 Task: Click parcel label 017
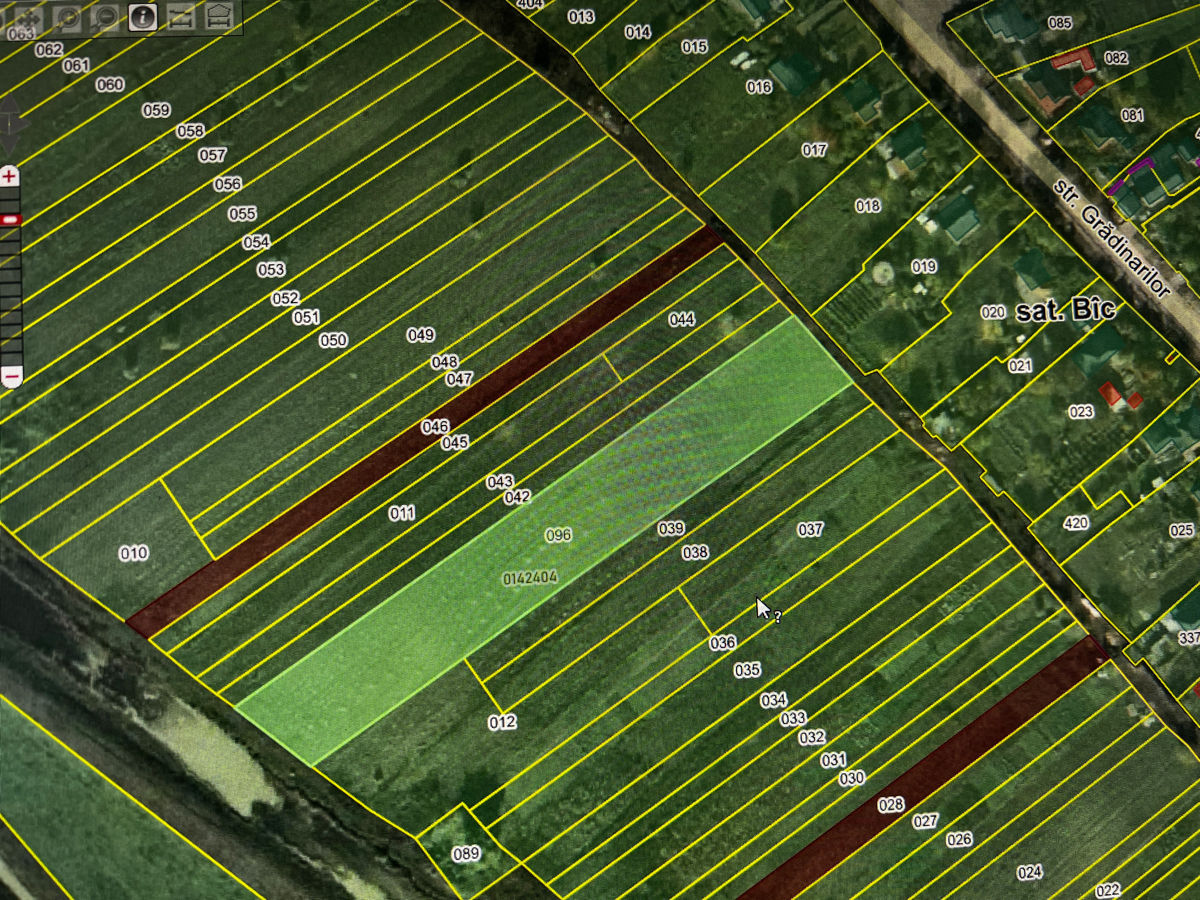pyautogui.click(x=815, y=150)
